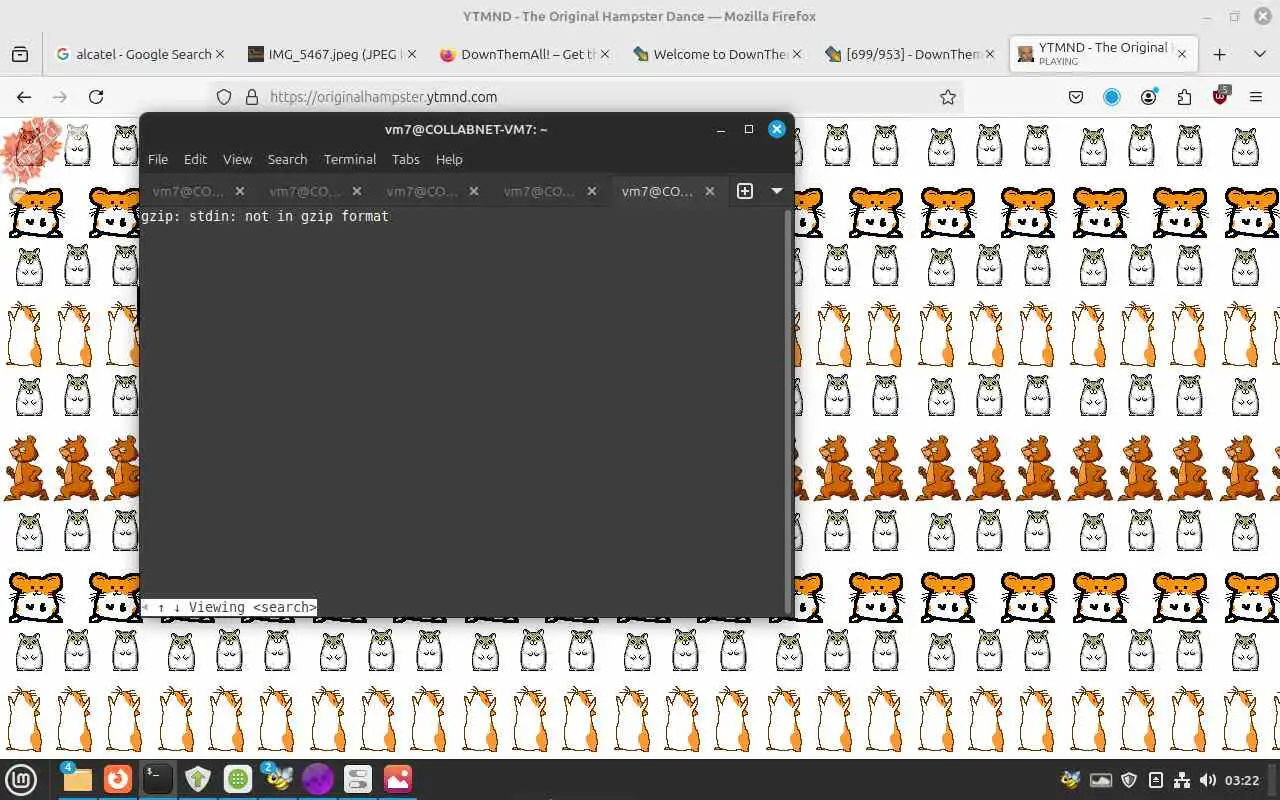Close the Welcome to DownThemAll tab

coord(797,54)
